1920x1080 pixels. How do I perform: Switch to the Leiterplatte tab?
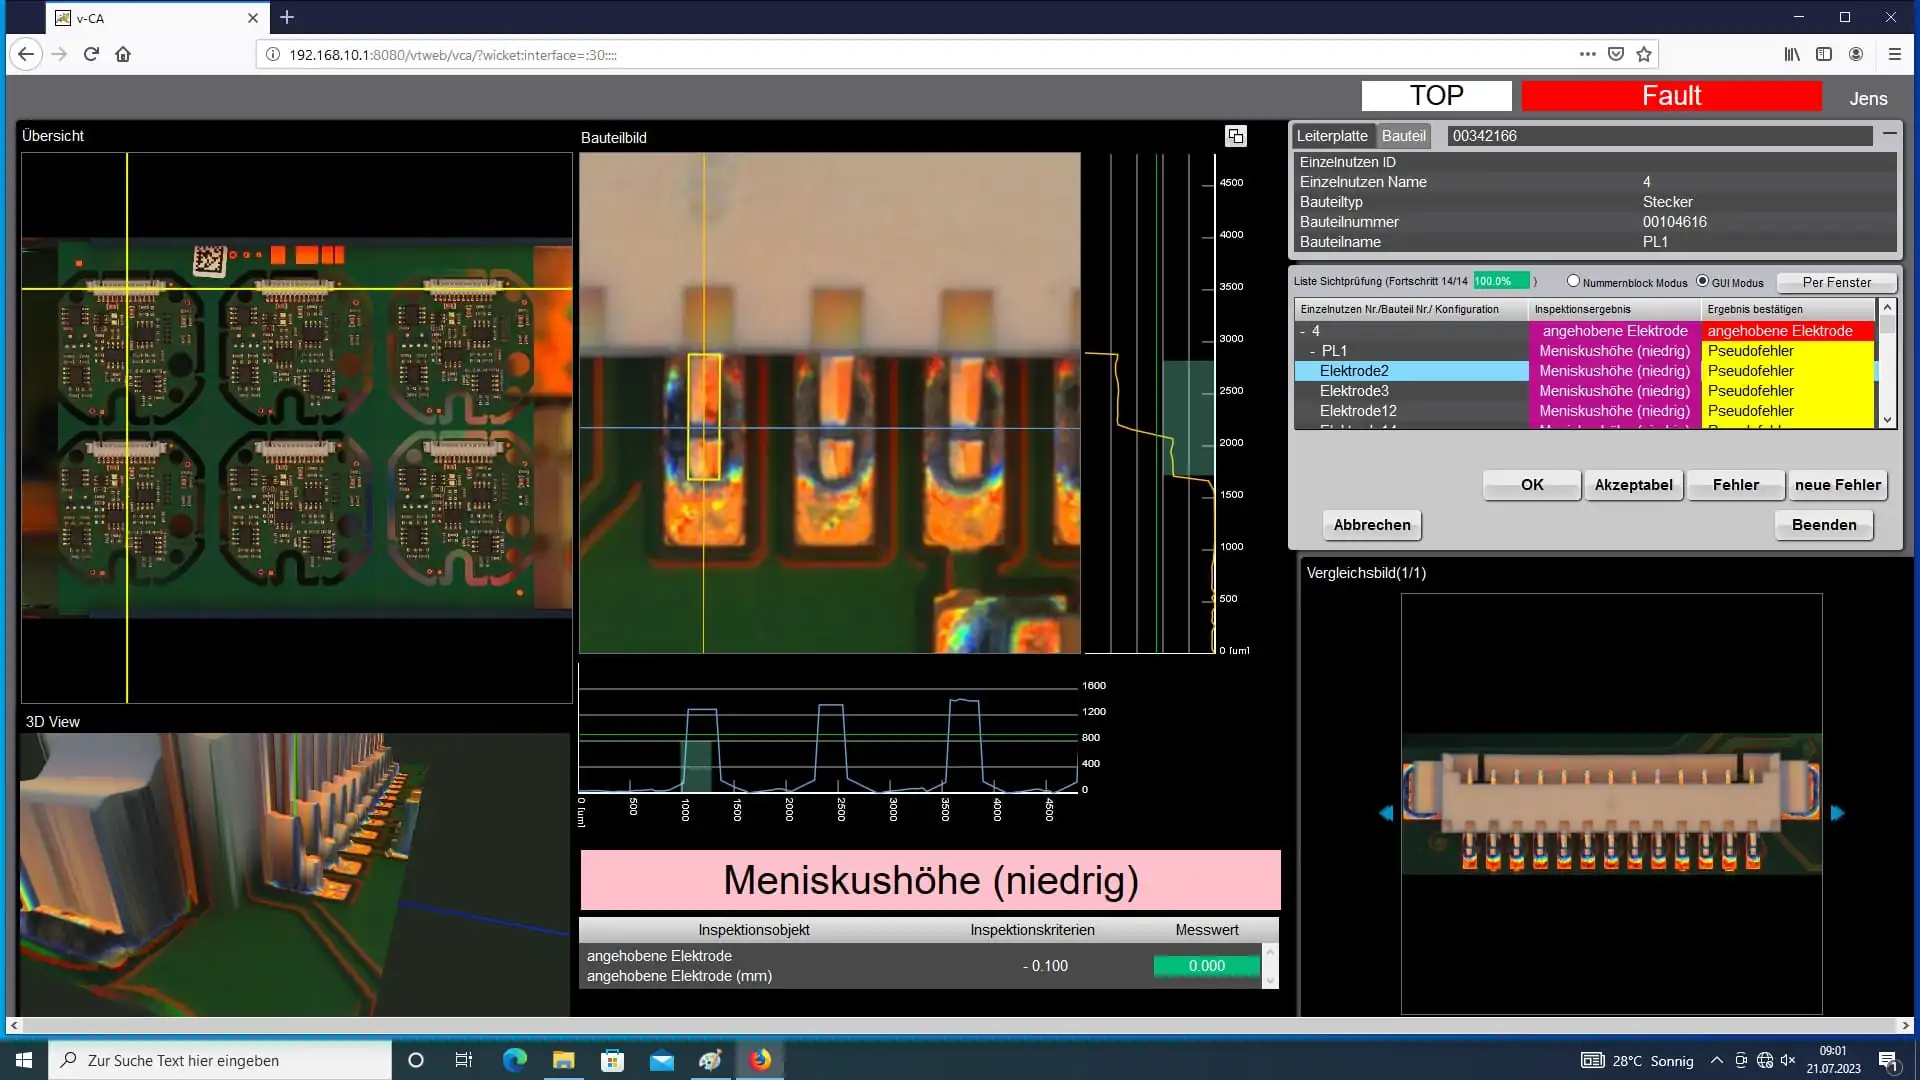click(1333, 135)
